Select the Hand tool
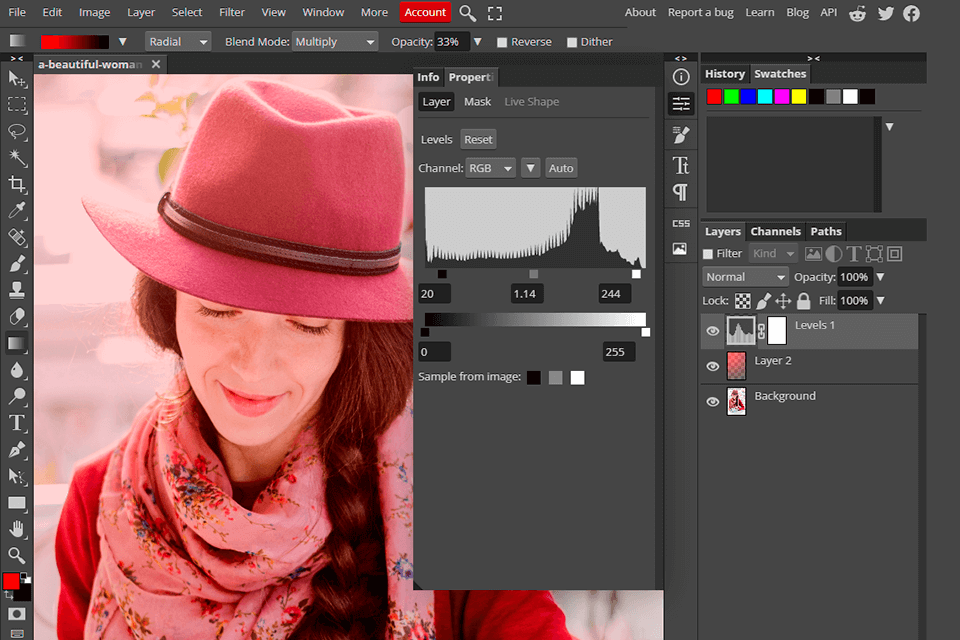Image resolution: width=960 pixels, height=640 pixels. click(17, 529)
